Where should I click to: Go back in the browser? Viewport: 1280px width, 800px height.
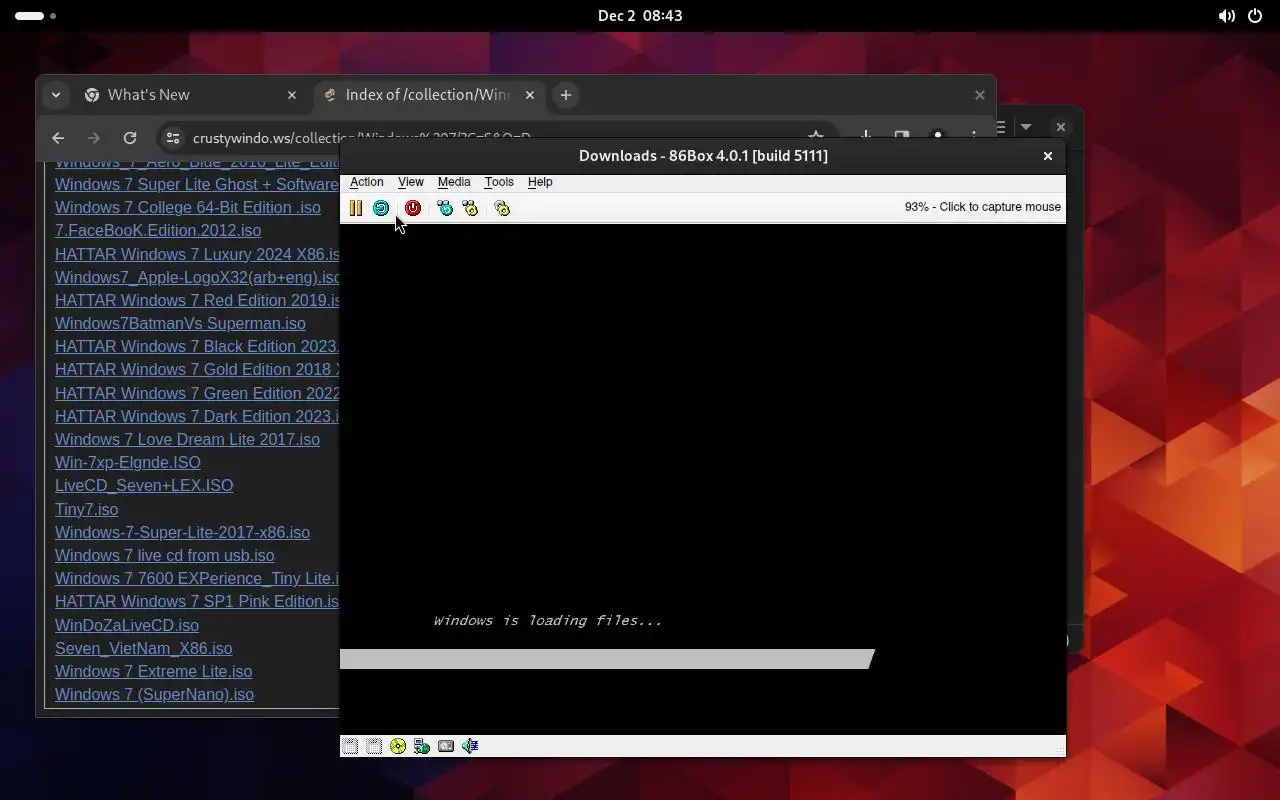tap(58, 138)
